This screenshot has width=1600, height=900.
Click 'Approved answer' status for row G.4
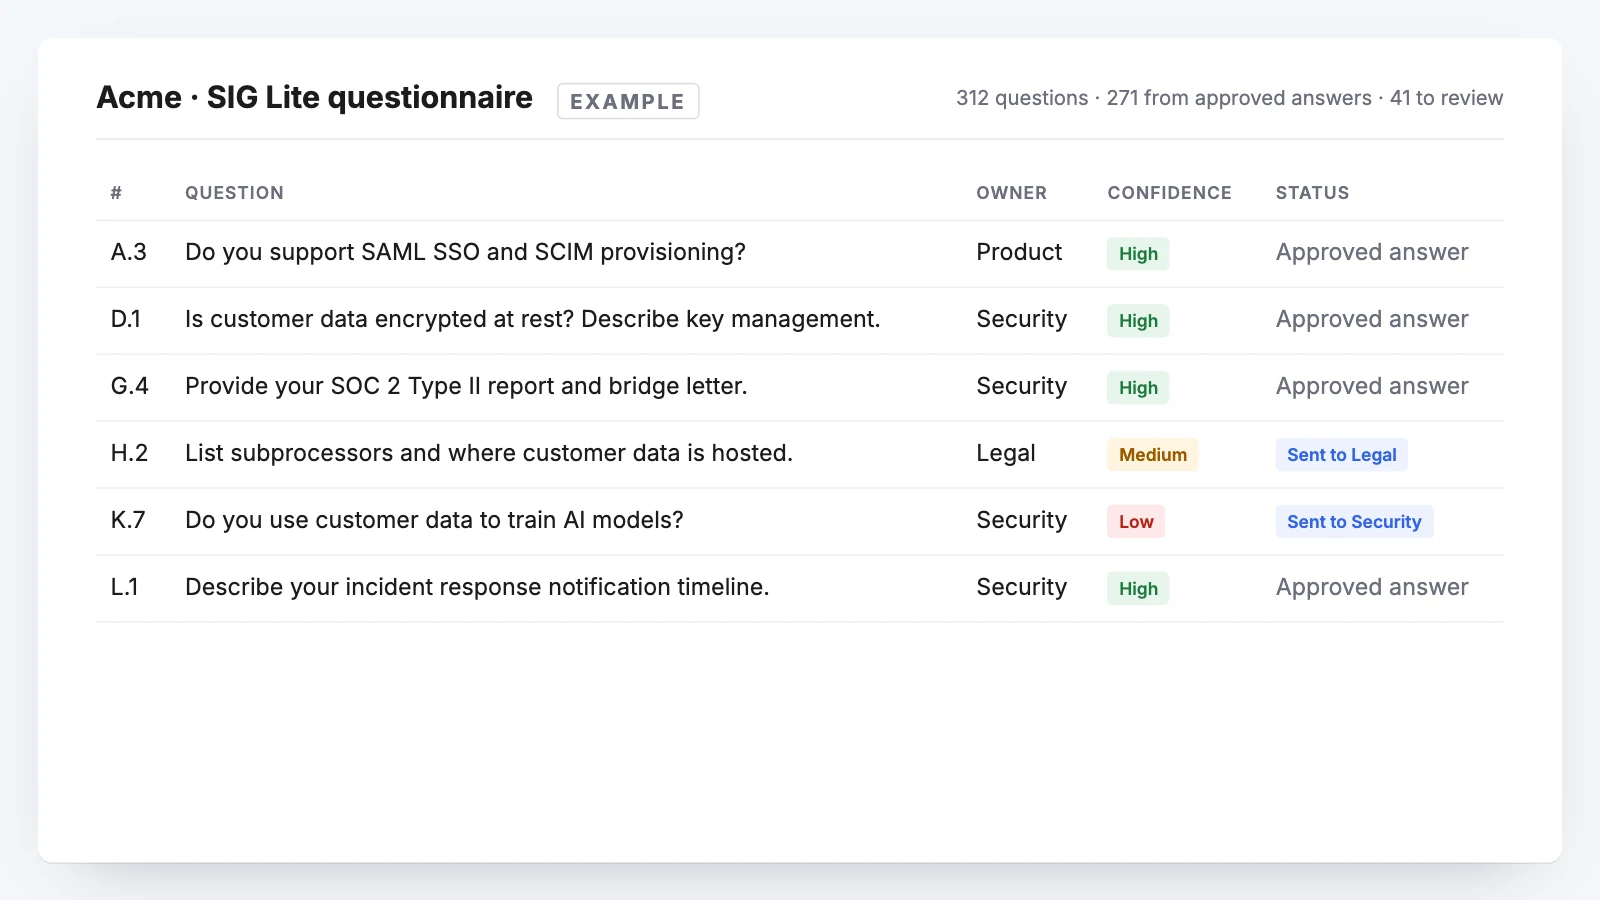coord(1372,386)
